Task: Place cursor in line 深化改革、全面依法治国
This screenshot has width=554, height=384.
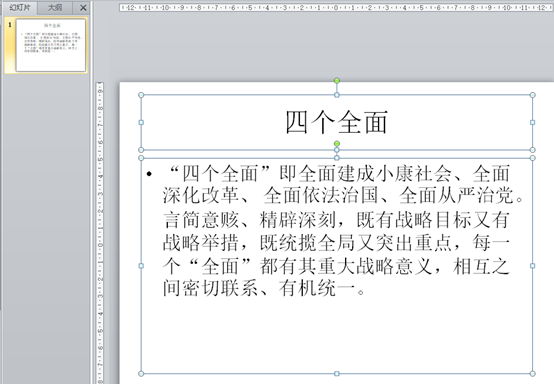Action: (343, 195)
